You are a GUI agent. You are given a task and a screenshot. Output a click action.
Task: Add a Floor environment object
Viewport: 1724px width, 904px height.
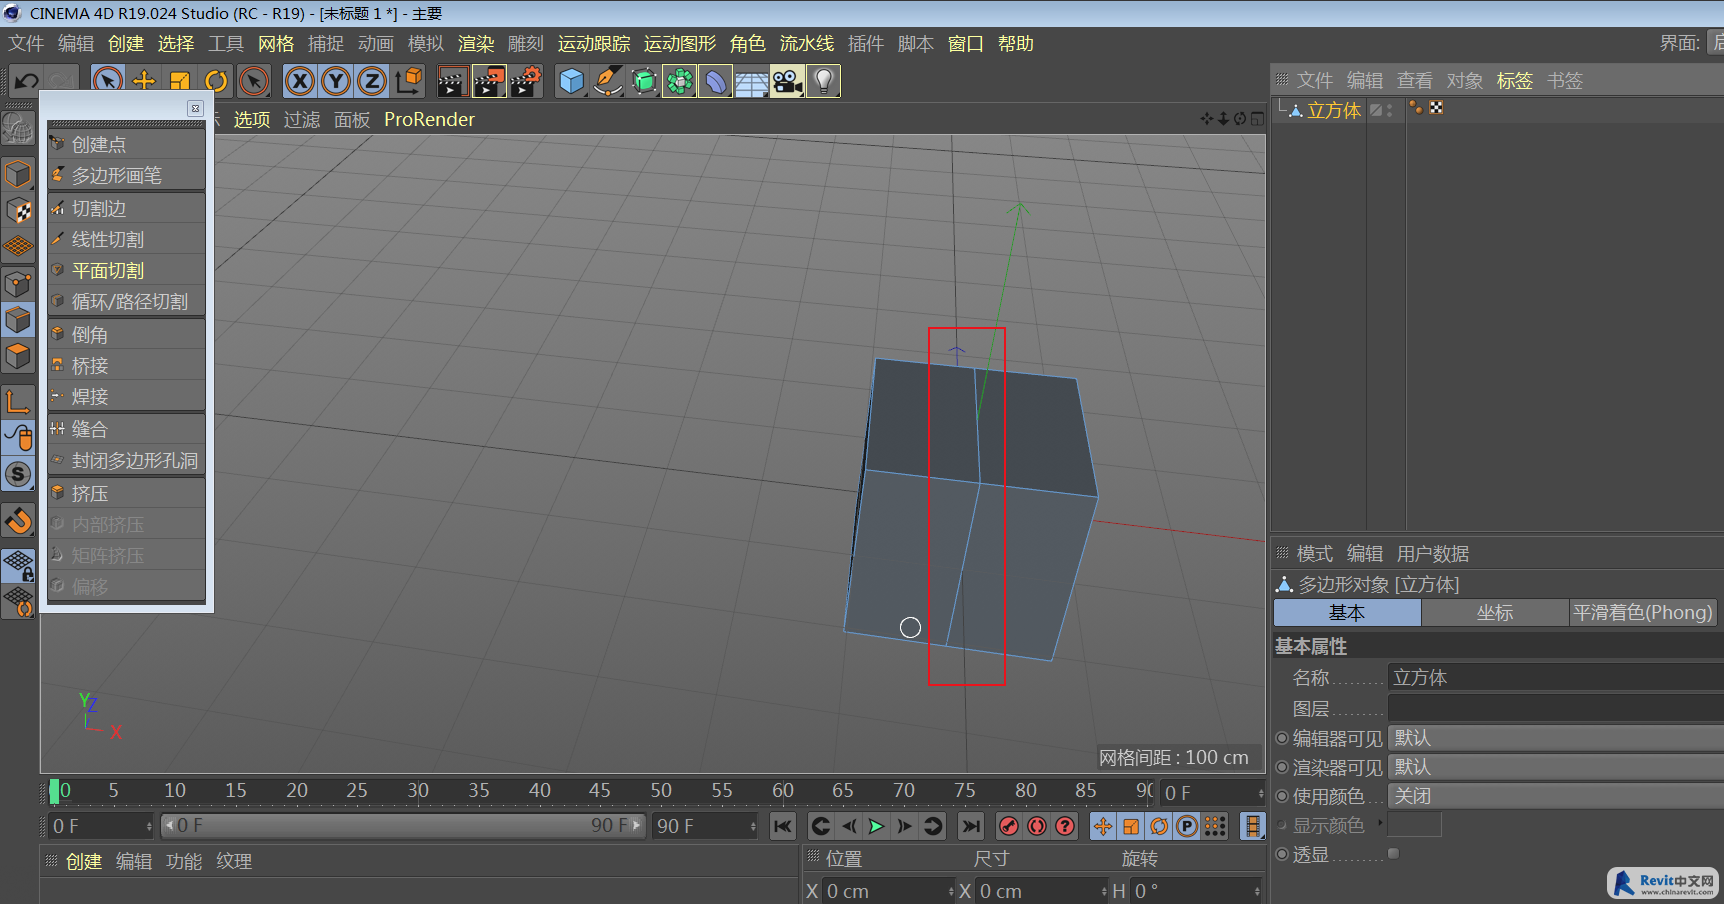(x=752, y=81)
